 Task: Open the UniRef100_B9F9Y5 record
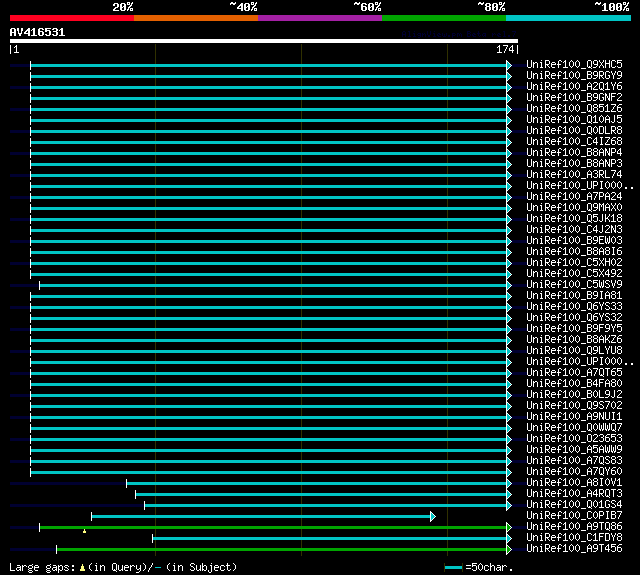[574, 329]
